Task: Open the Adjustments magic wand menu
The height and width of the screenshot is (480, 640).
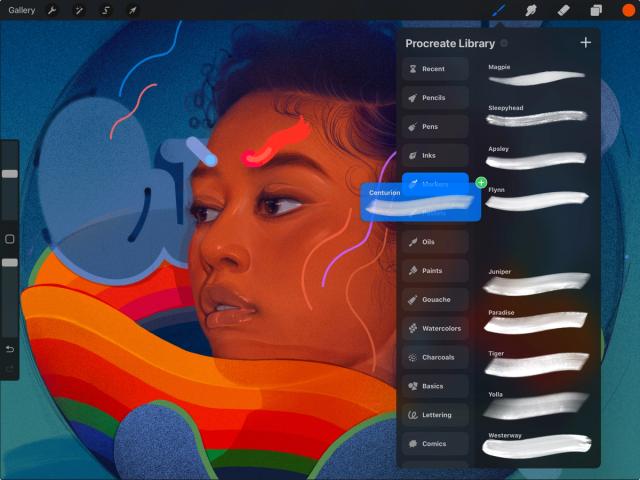Action: pos(78,10)
